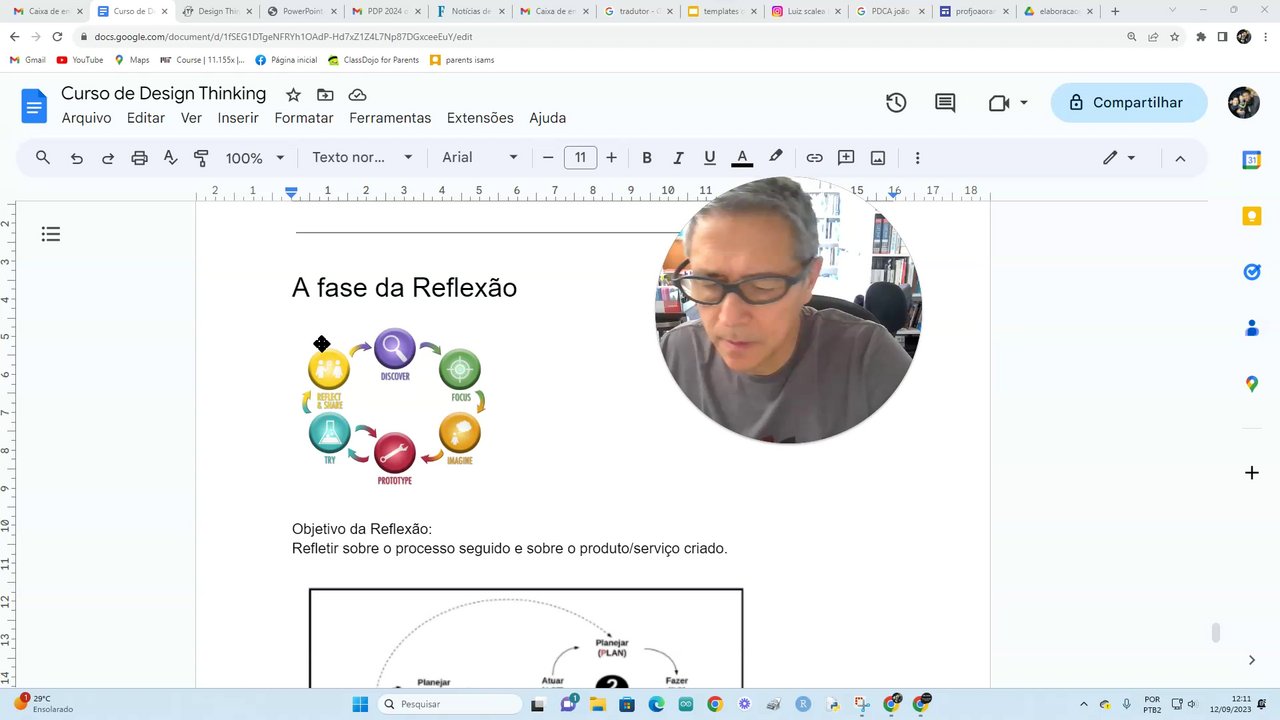
Task: Increase font size plus button
Action: point(611,158)
